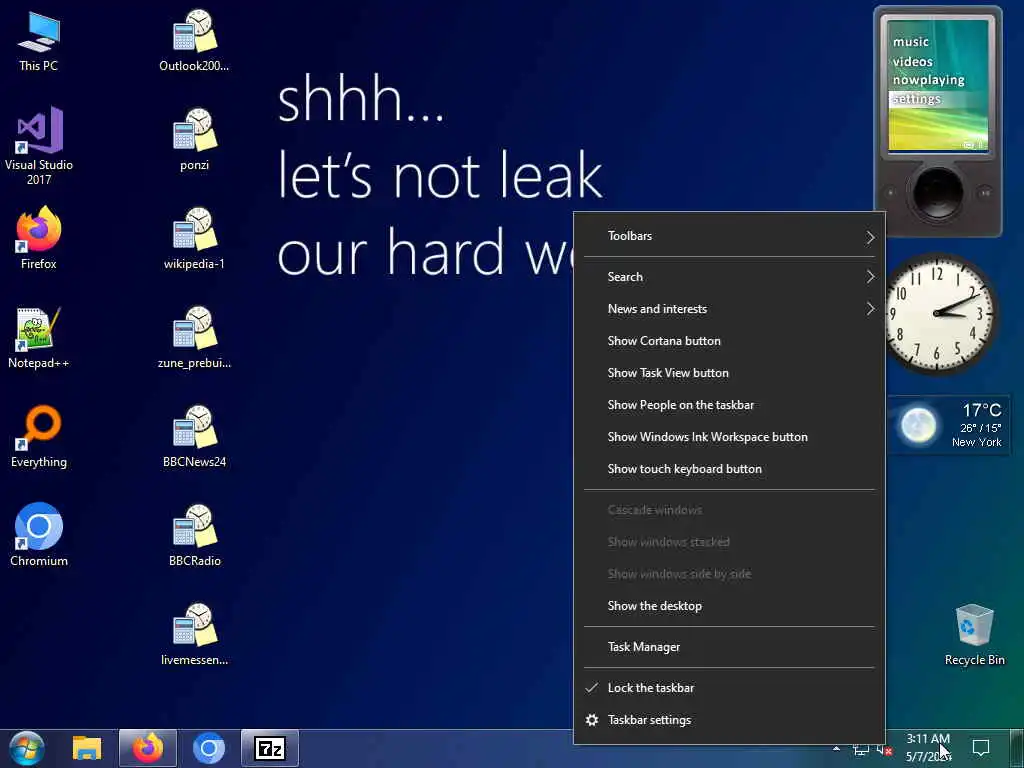This screenshot has width=1024, height=768.
Task: Open Task Manager from context menu
Action: coord(729,647)
